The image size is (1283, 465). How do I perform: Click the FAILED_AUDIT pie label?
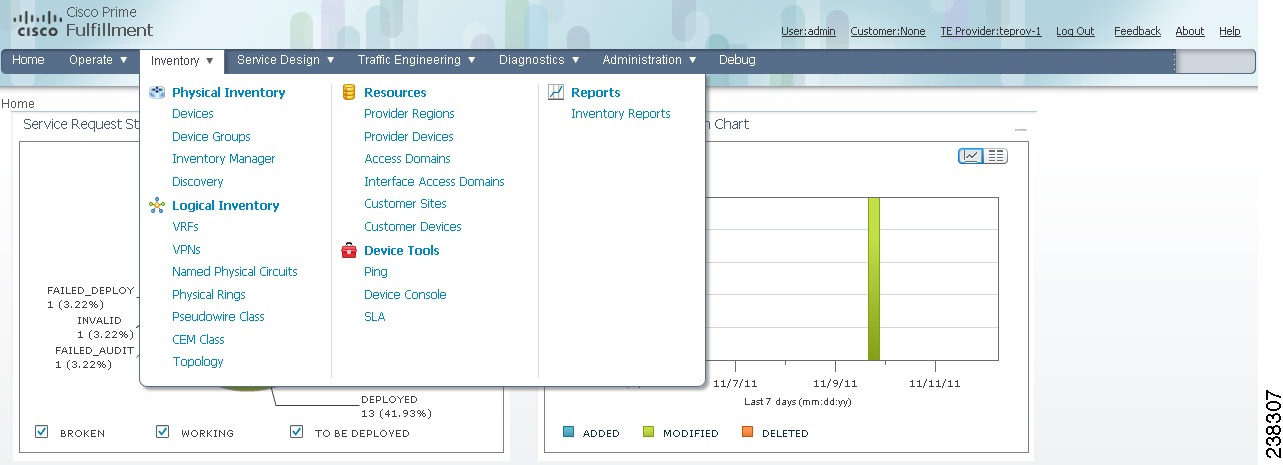[x=94, y=358]
